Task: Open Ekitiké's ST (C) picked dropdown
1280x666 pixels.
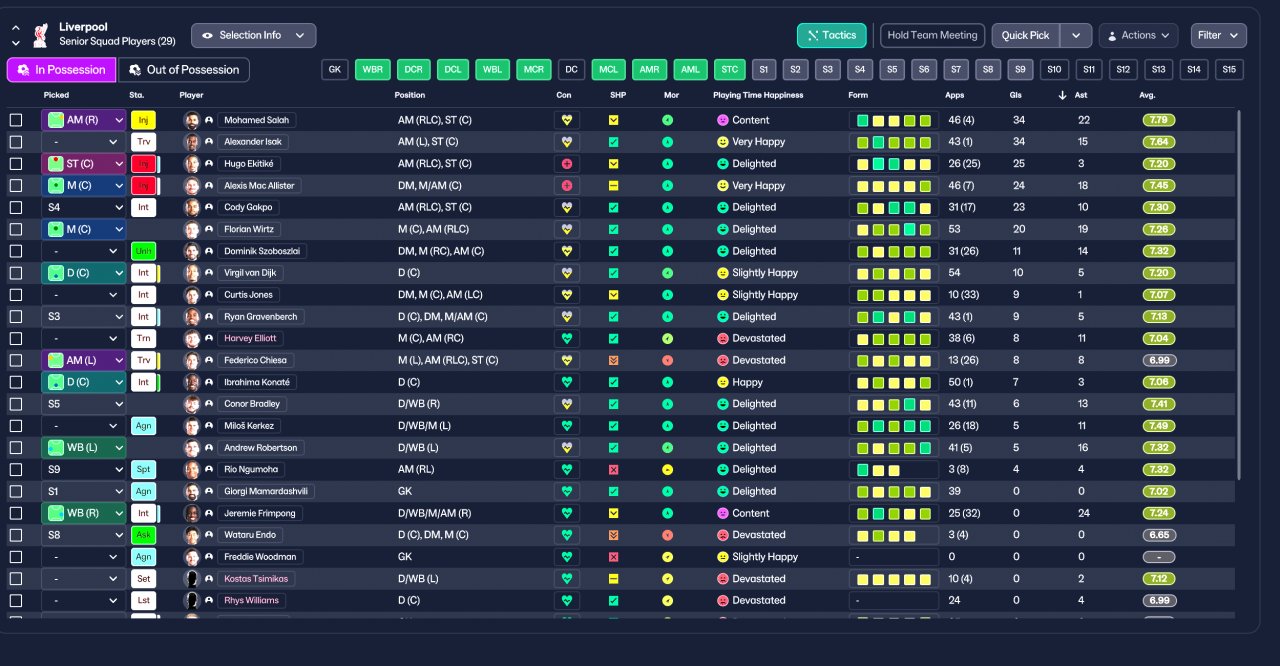Action: coord(84,164)
